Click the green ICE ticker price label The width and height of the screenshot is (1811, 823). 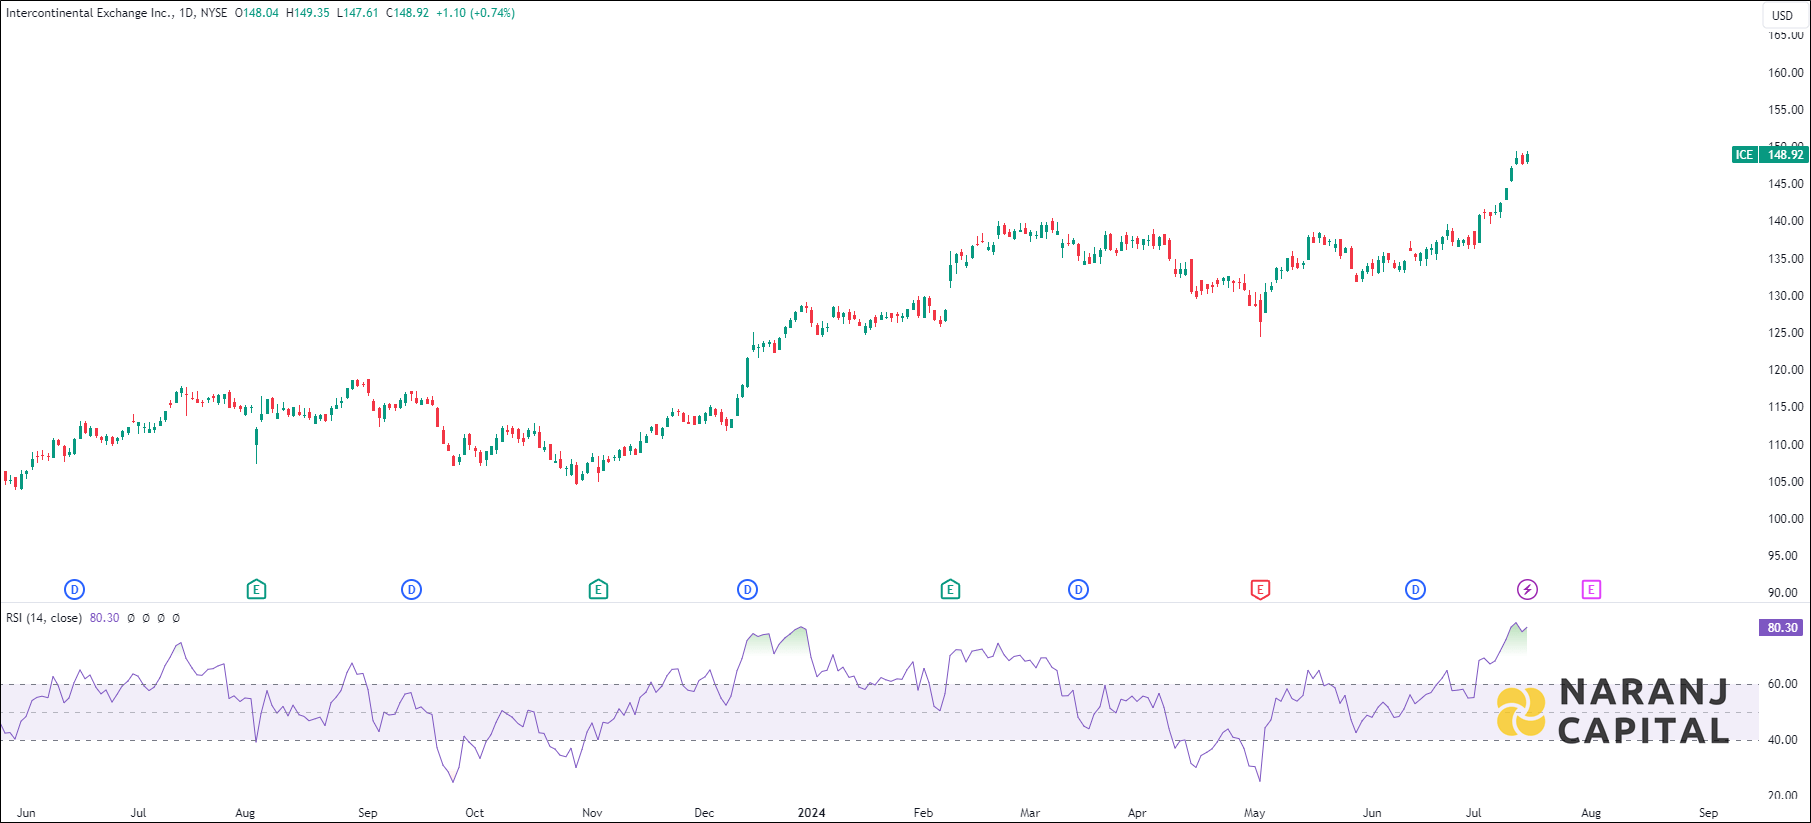click(1770, 155)
